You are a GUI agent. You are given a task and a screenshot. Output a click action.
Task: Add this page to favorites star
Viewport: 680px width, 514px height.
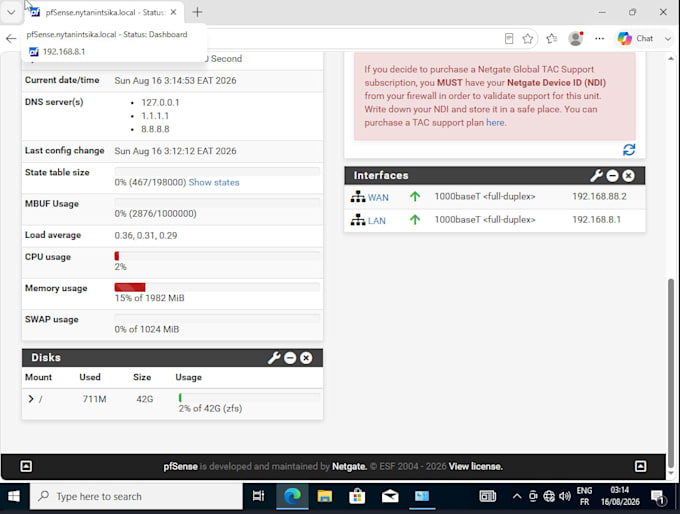pos(527,39)
